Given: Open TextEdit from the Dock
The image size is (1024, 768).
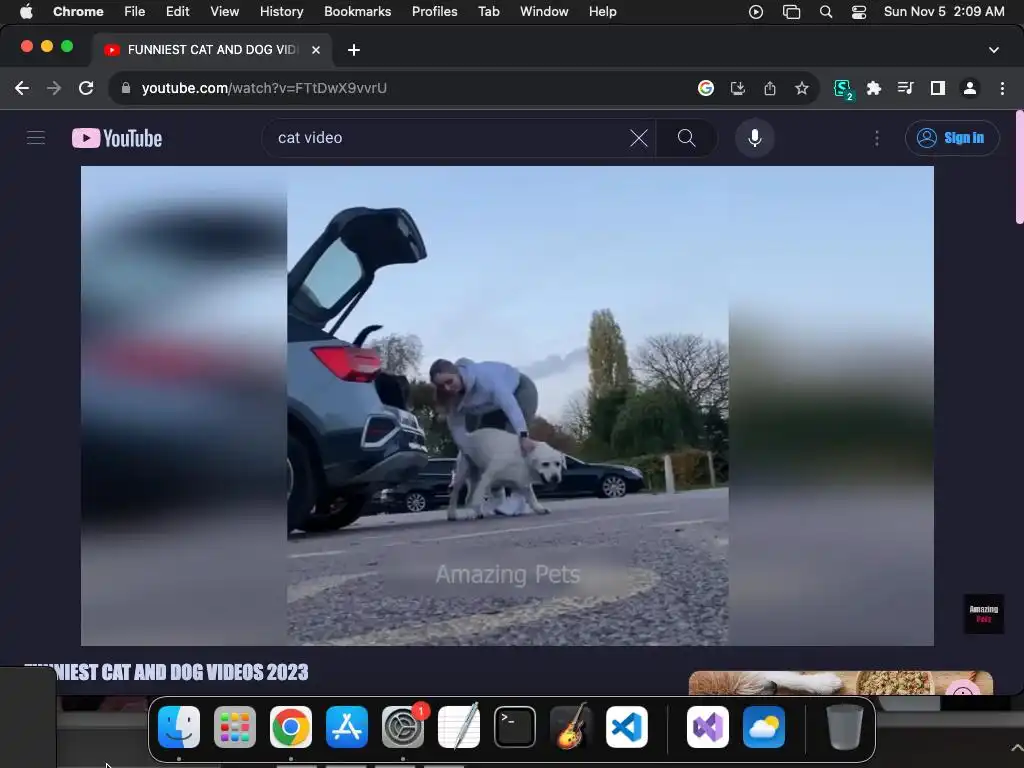Looking at the screenshot, I should tap(458, 727).
